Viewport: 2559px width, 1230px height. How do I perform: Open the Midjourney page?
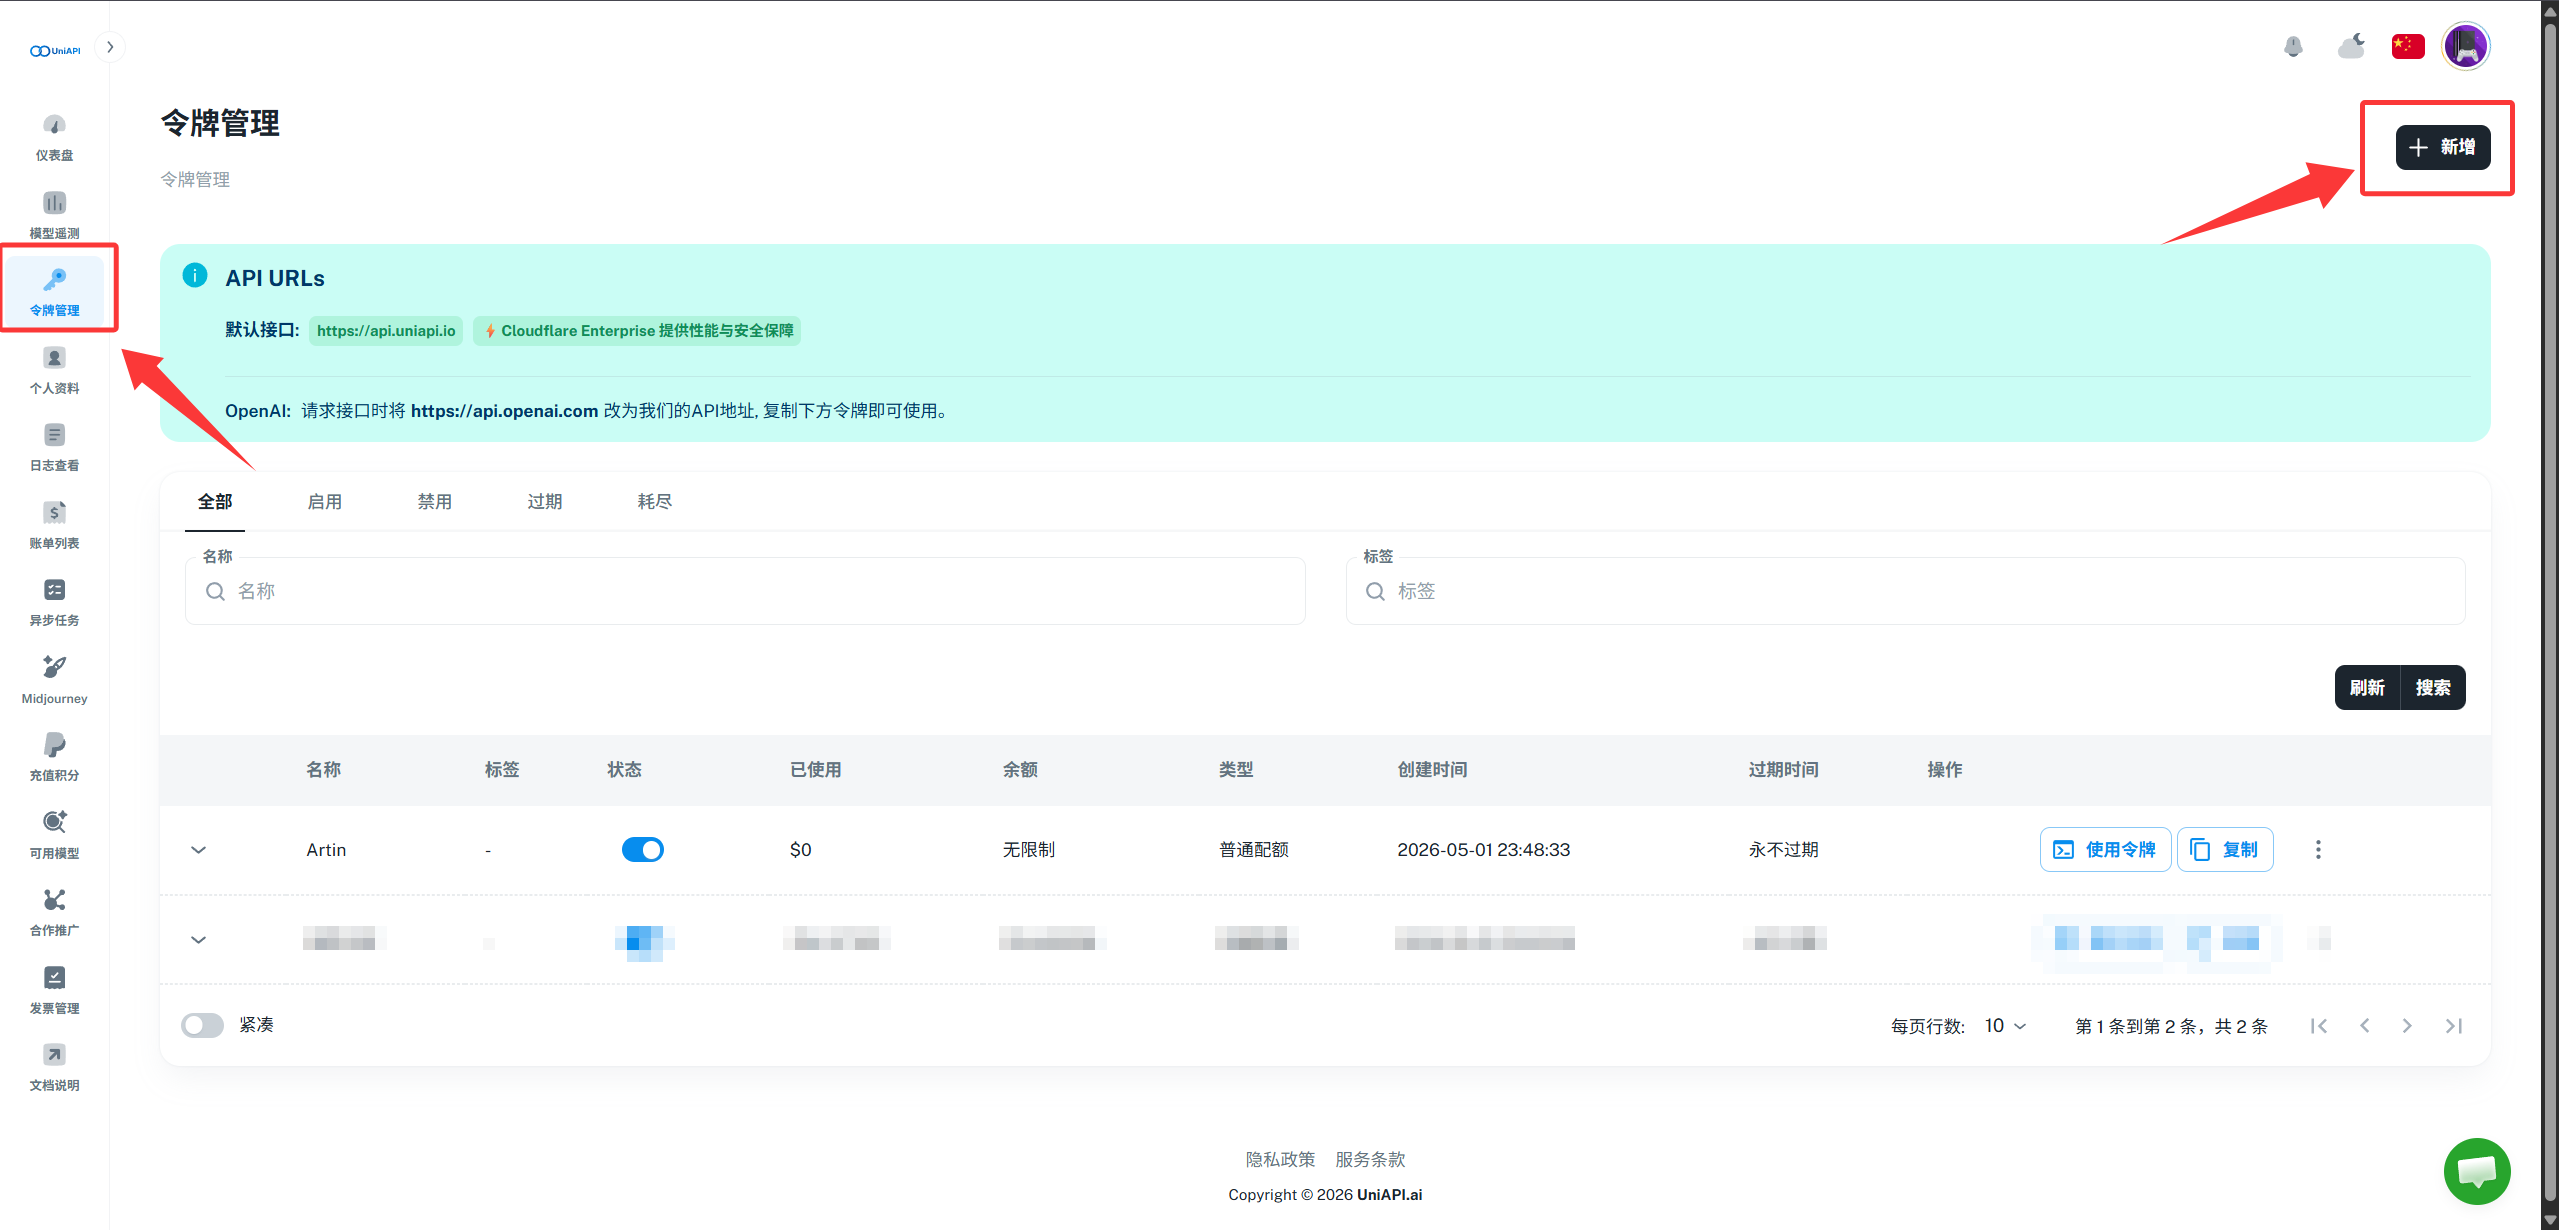(x=54, y=680)
